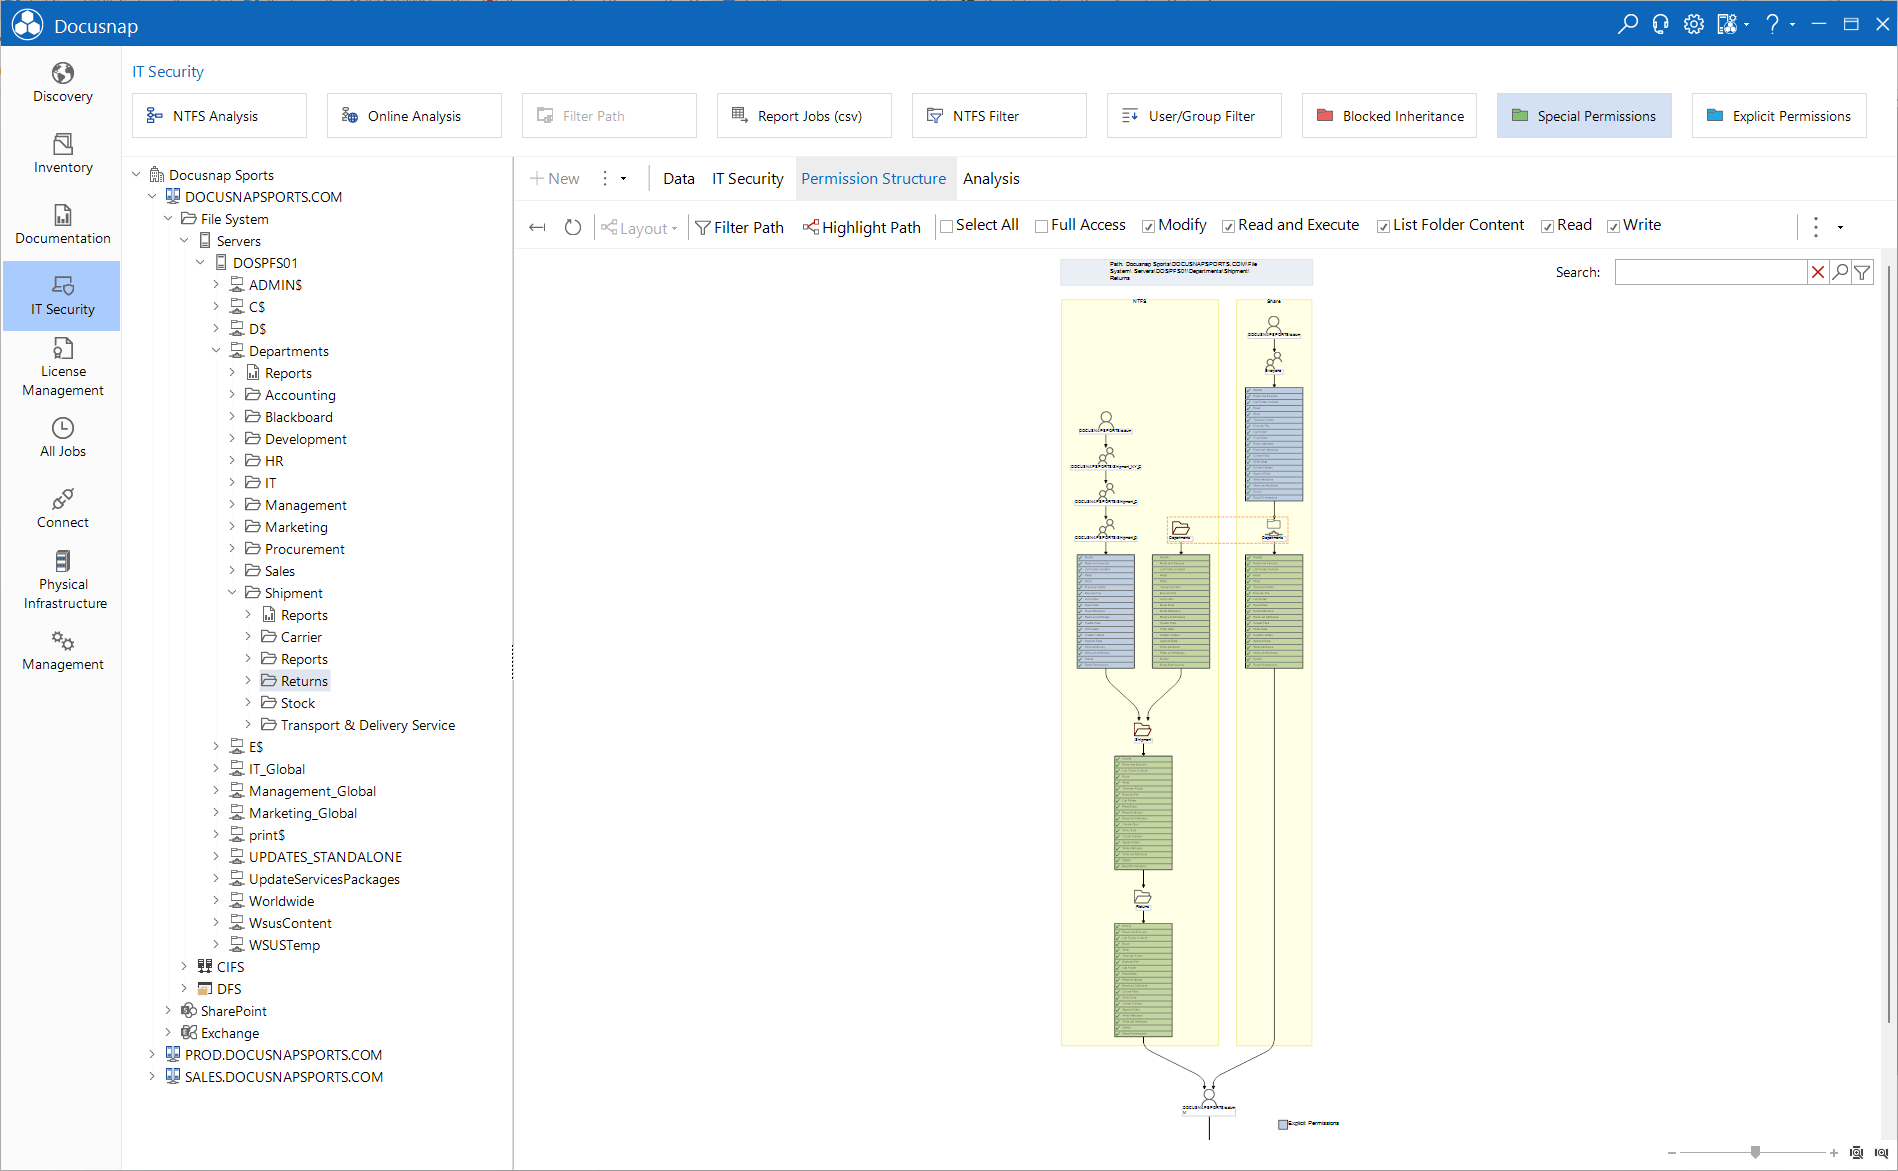Click the User/Group Filter button
Viewport: 1898px width, 1171px height.
1194,116
